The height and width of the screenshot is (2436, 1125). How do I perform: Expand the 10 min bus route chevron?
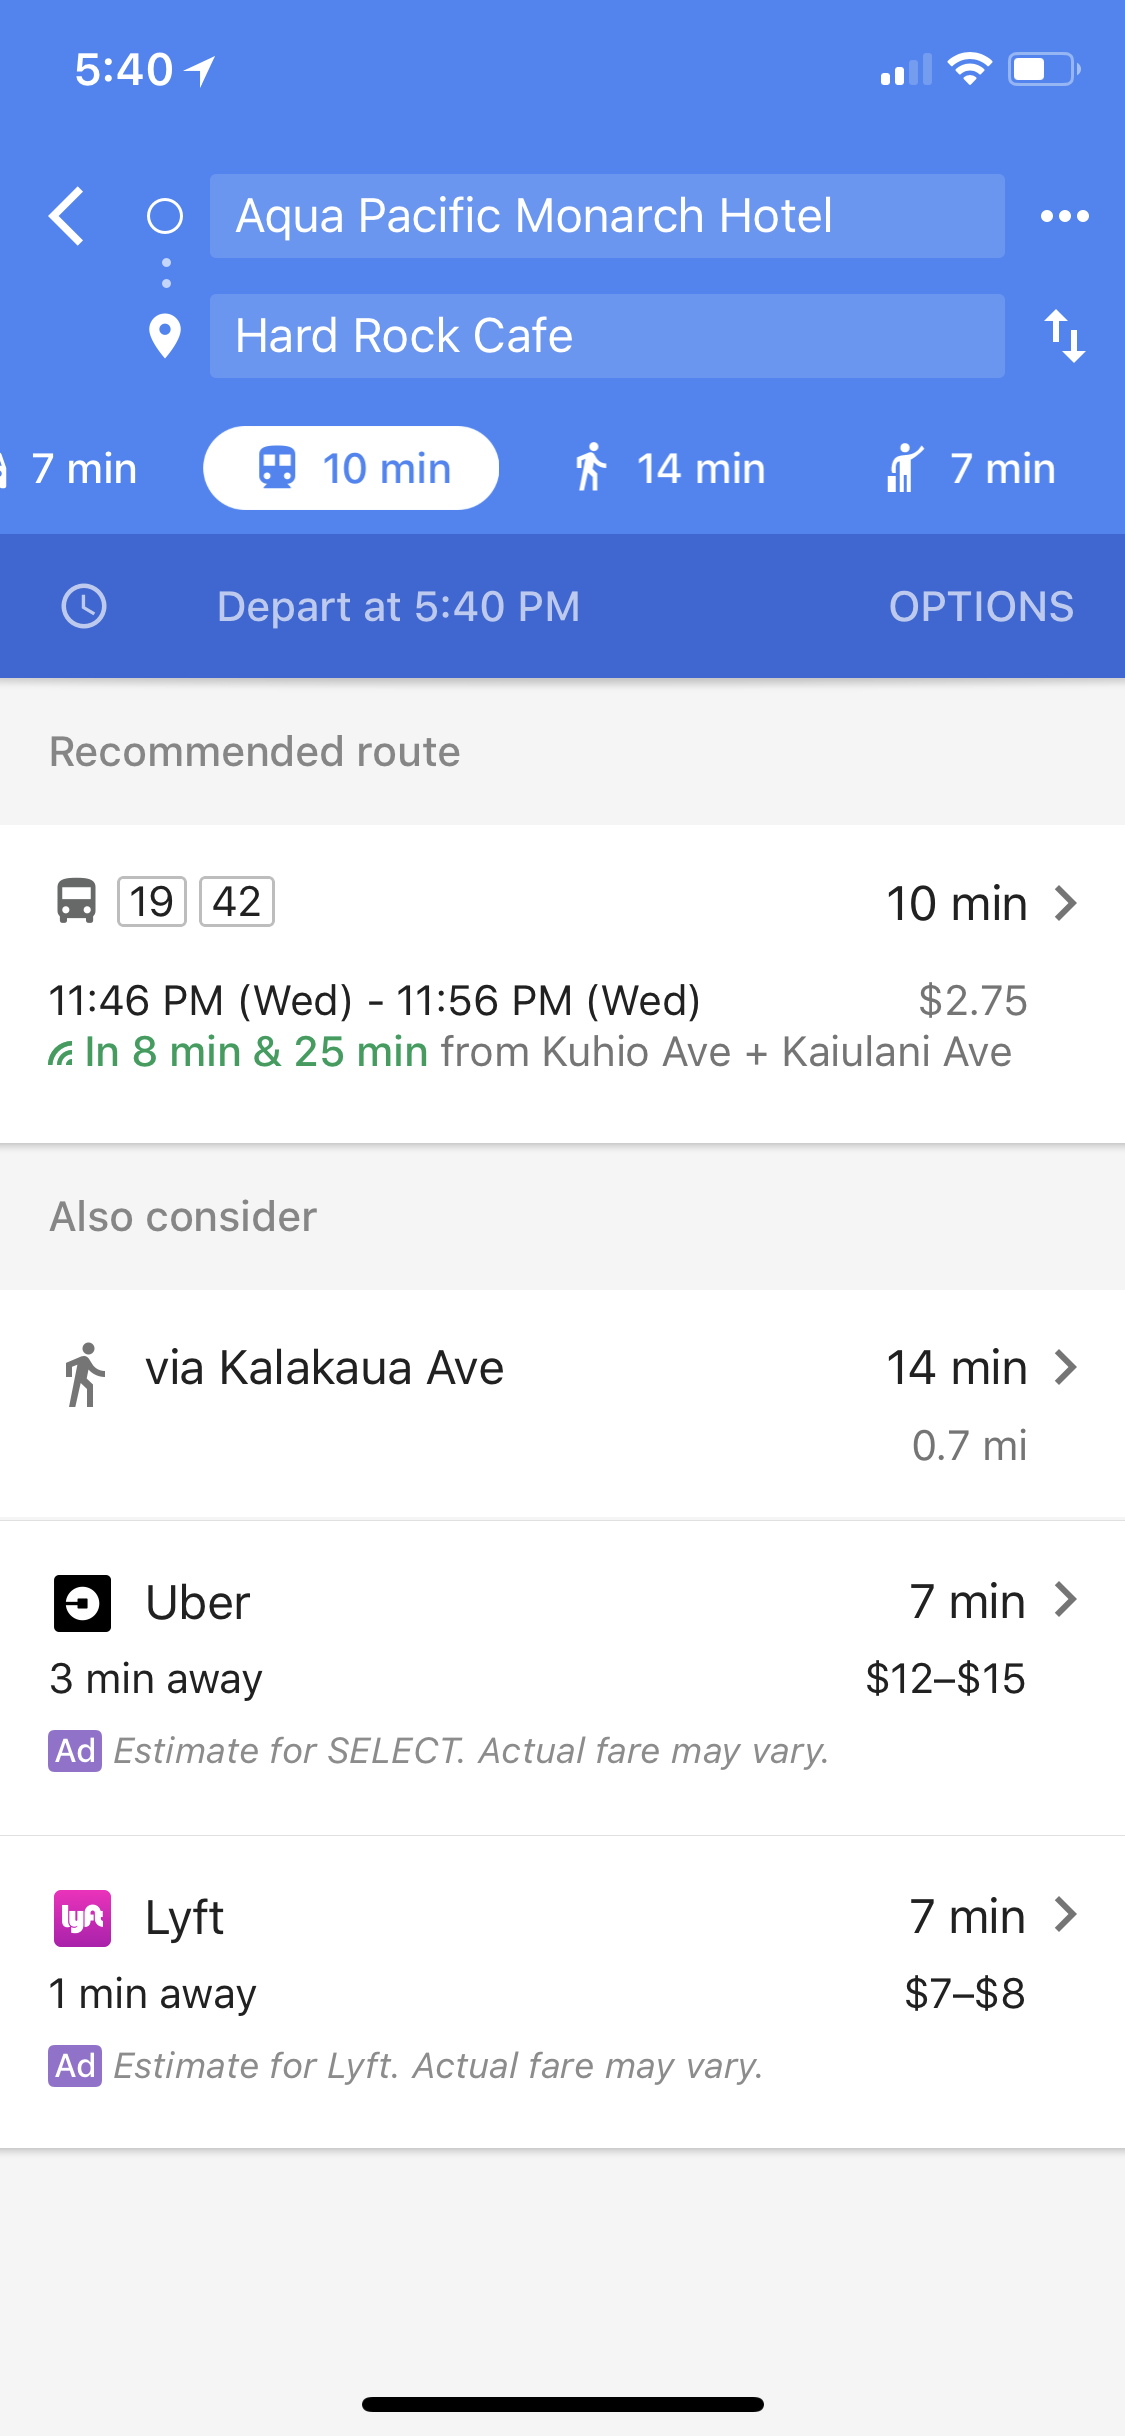(x=1066, y=903)
